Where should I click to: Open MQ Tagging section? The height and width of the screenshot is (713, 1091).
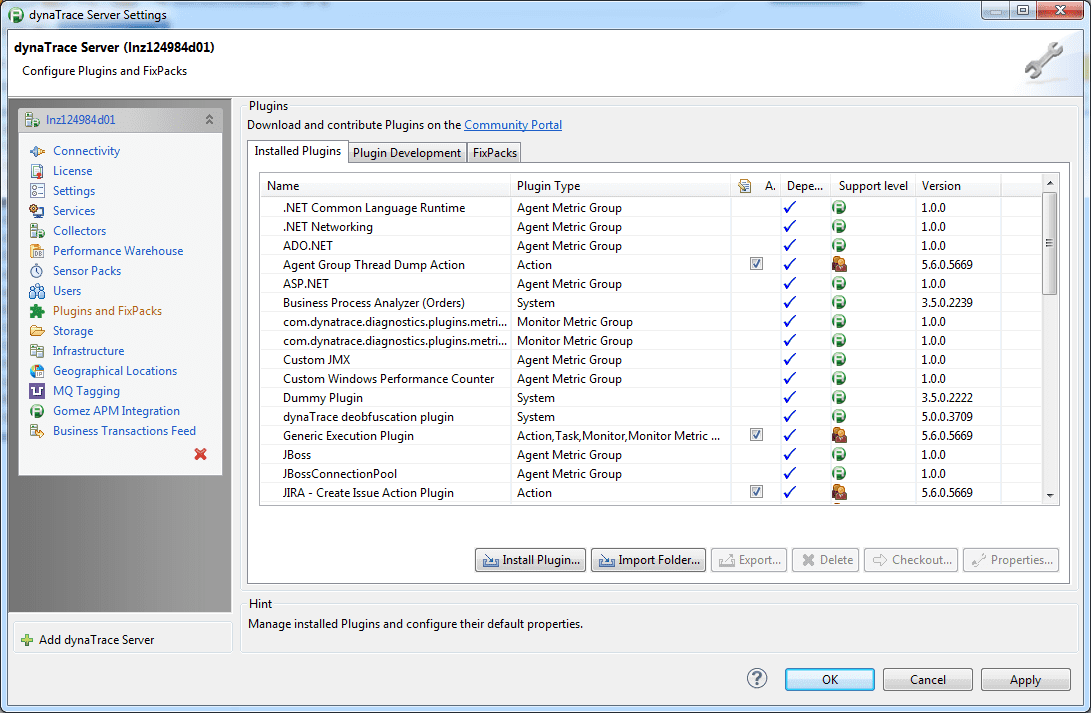[86, 391]
